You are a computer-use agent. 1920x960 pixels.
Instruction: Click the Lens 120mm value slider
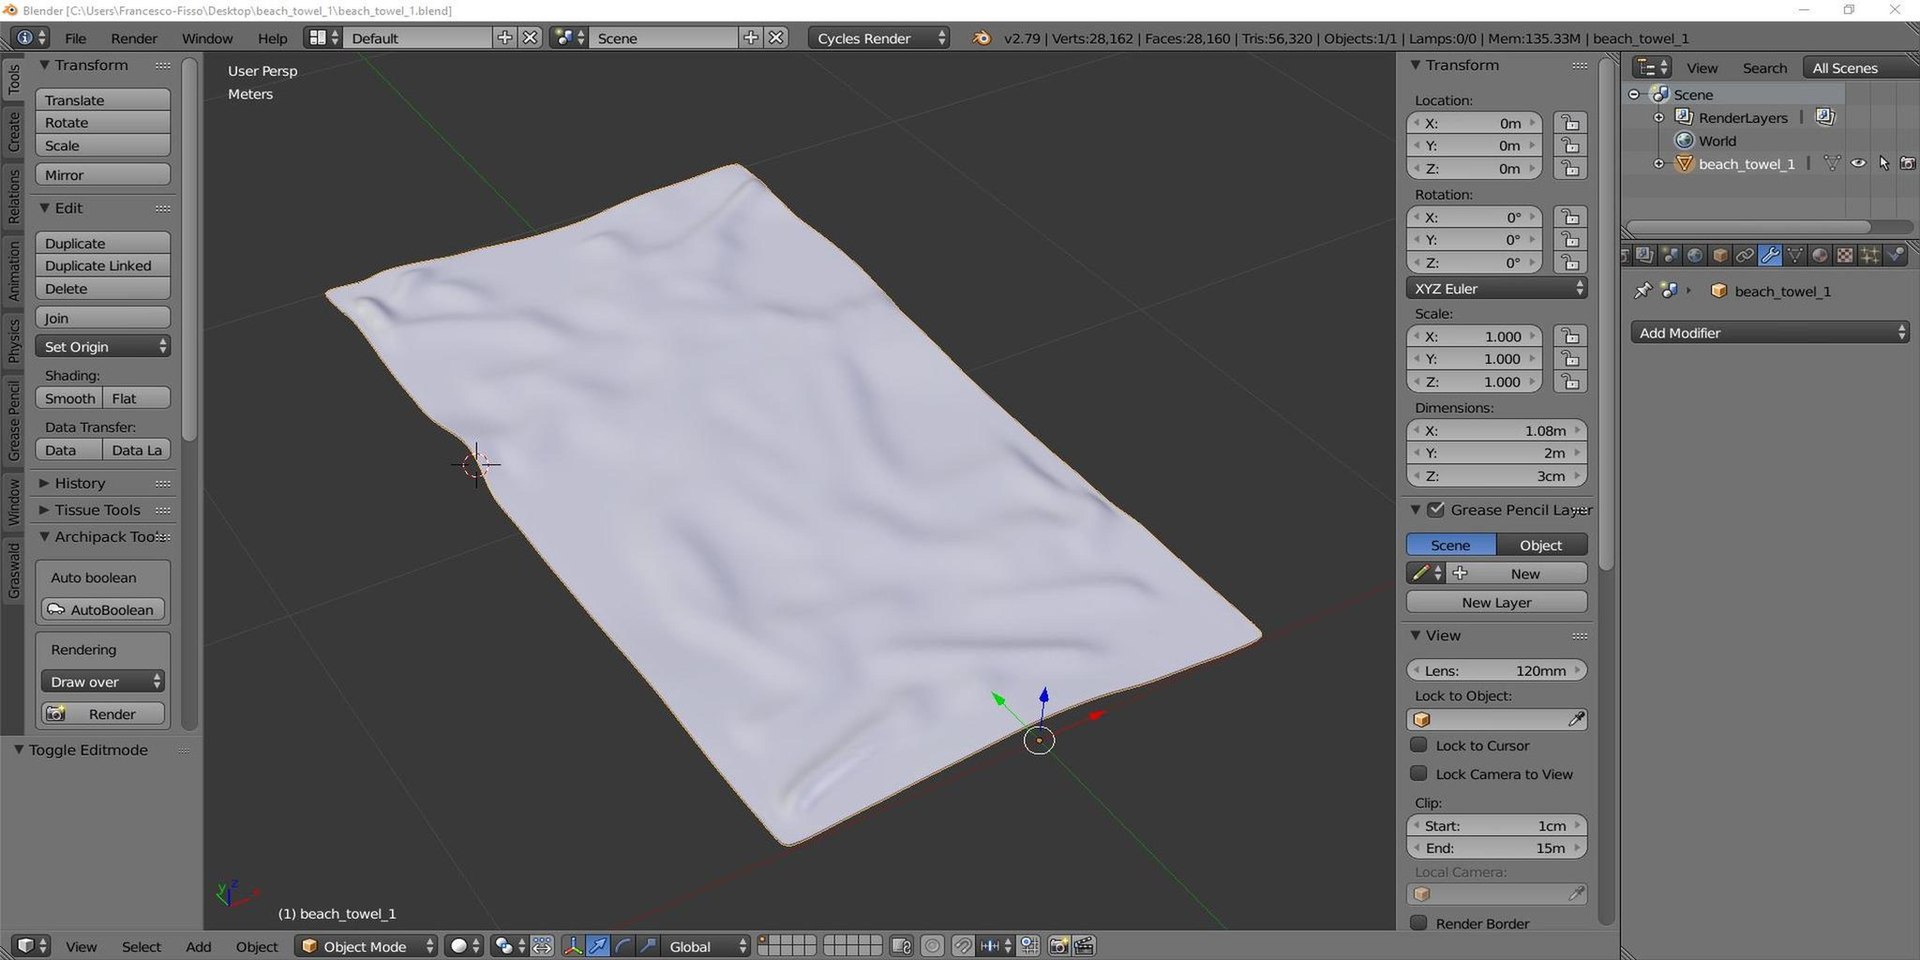click(x=1497, y=670)
